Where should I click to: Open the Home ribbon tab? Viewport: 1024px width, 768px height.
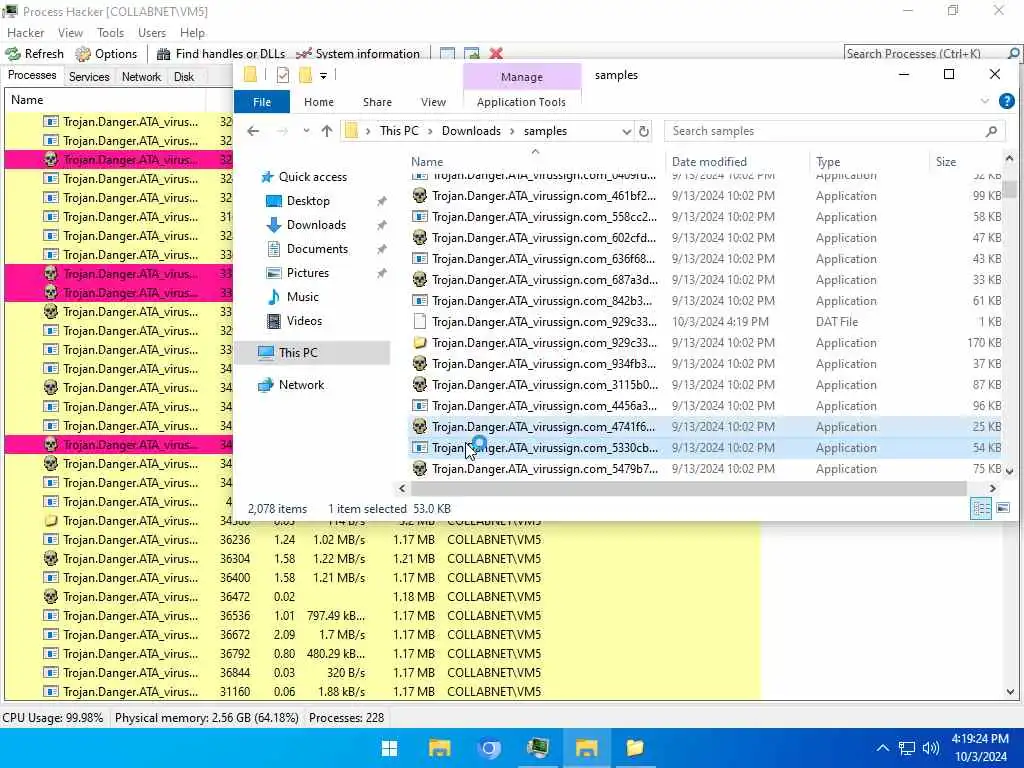[319, 102]
